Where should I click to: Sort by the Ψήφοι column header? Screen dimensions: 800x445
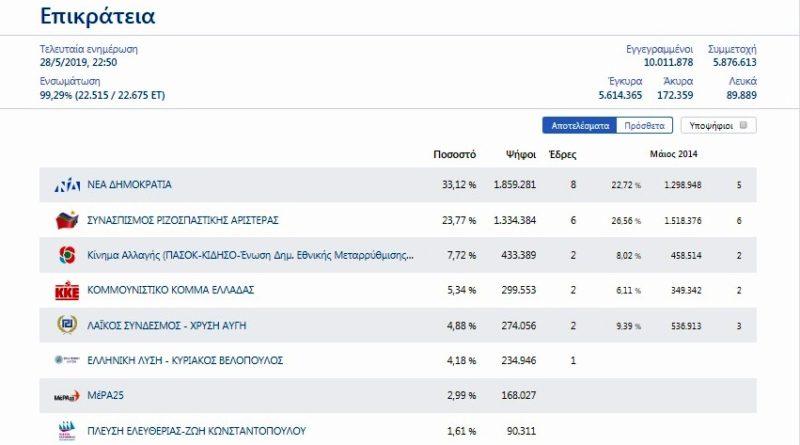(x=521, y=155)
